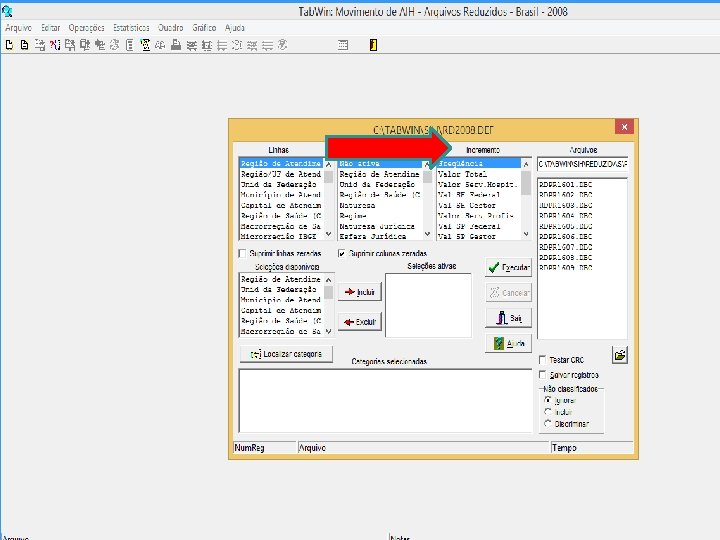Click the table grid icon in toolbar

(x=343, y=45)
